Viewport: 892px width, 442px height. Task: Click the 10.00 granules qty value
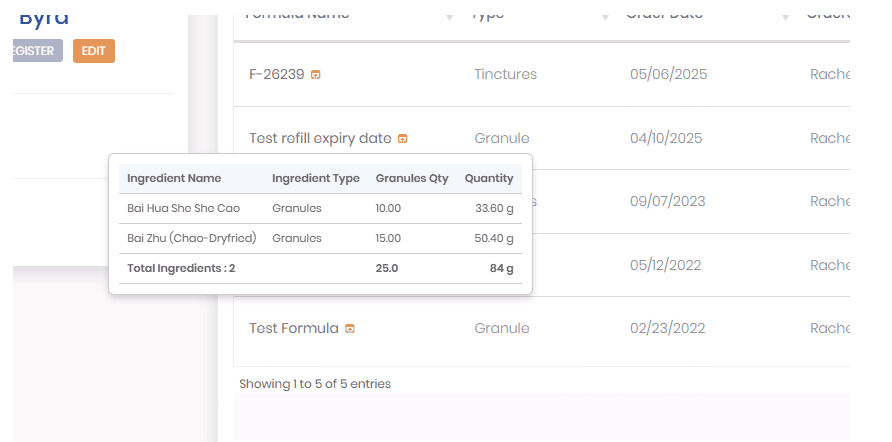(388, 208)
